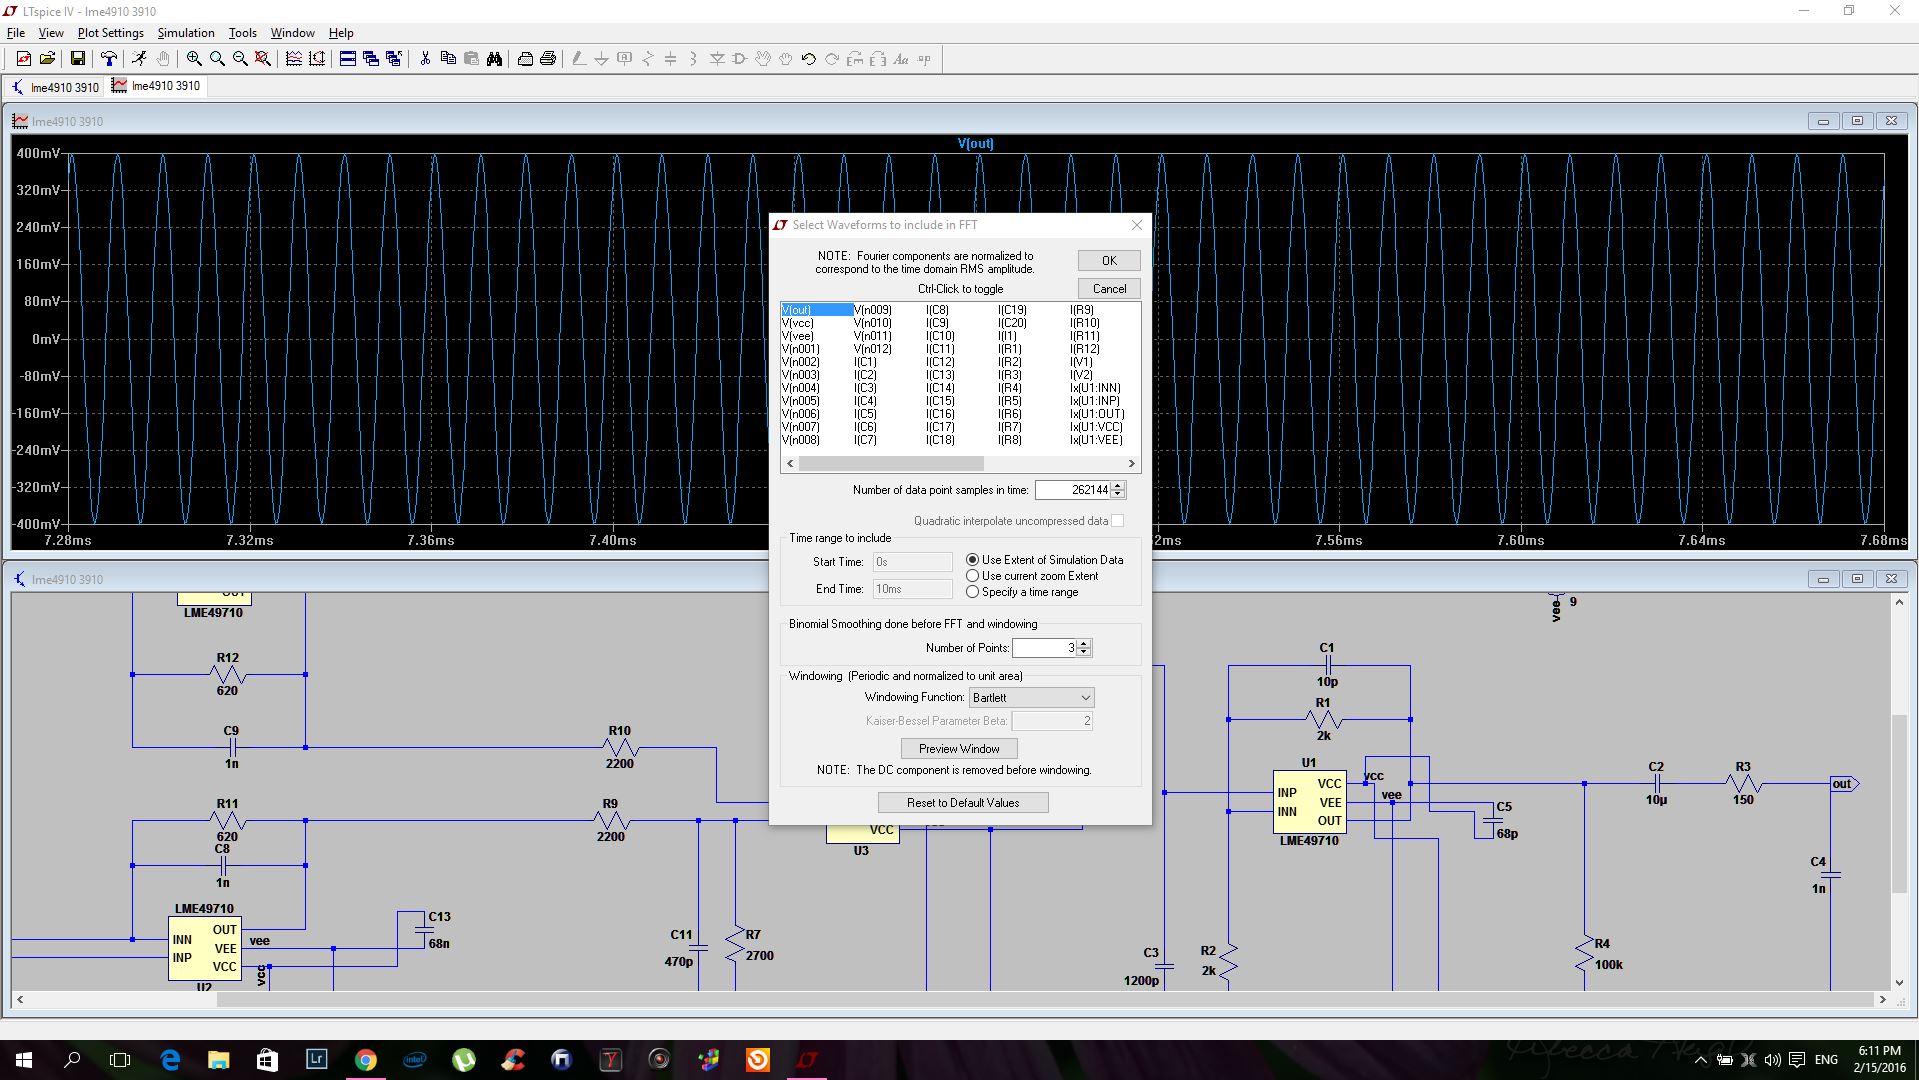Select Ix(U1:OUT) in the waveform list
The image size is (1919, 1080).
coord(1097,414)
